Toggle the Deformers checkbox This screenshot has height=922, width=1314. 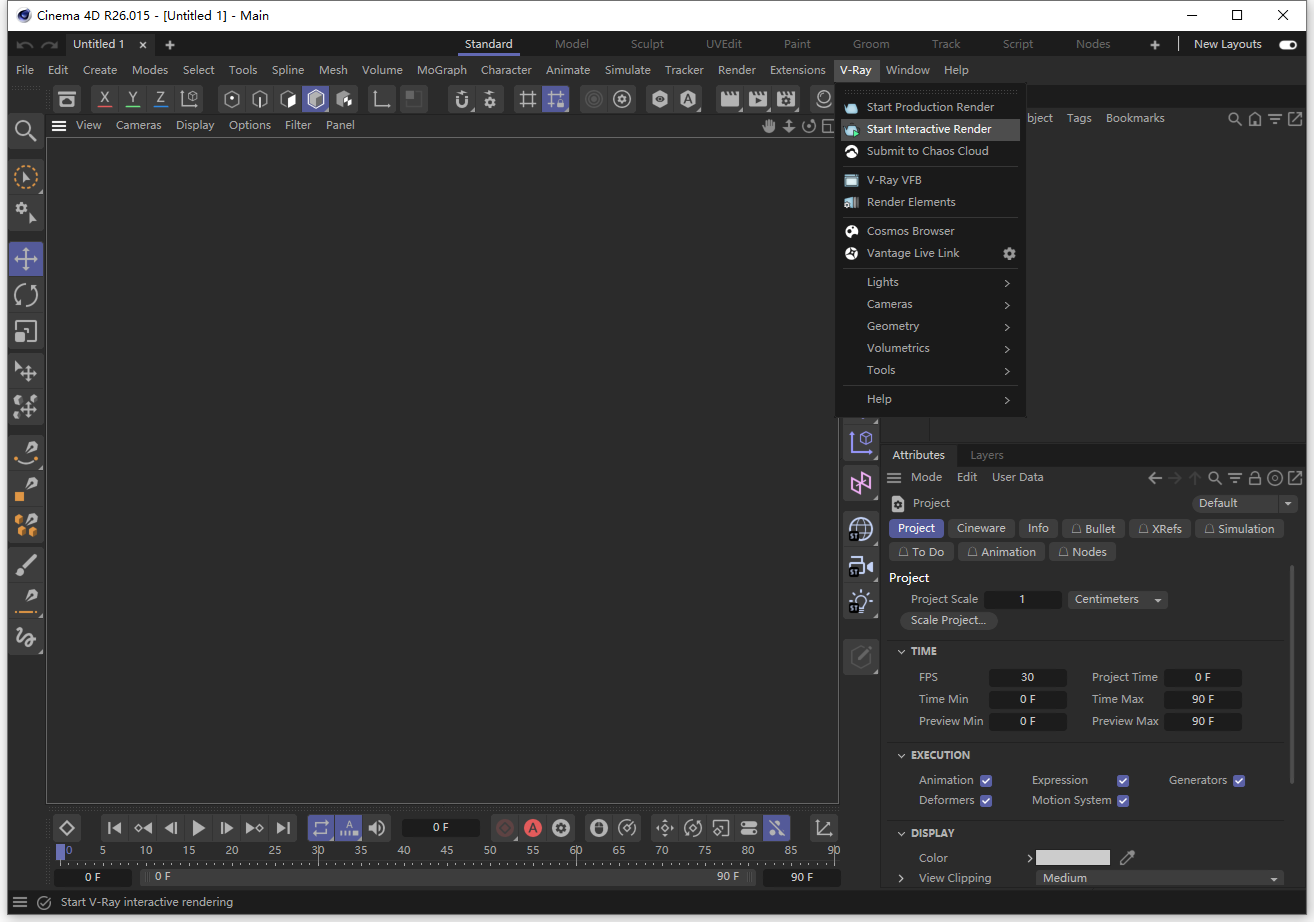coord(986,801)
